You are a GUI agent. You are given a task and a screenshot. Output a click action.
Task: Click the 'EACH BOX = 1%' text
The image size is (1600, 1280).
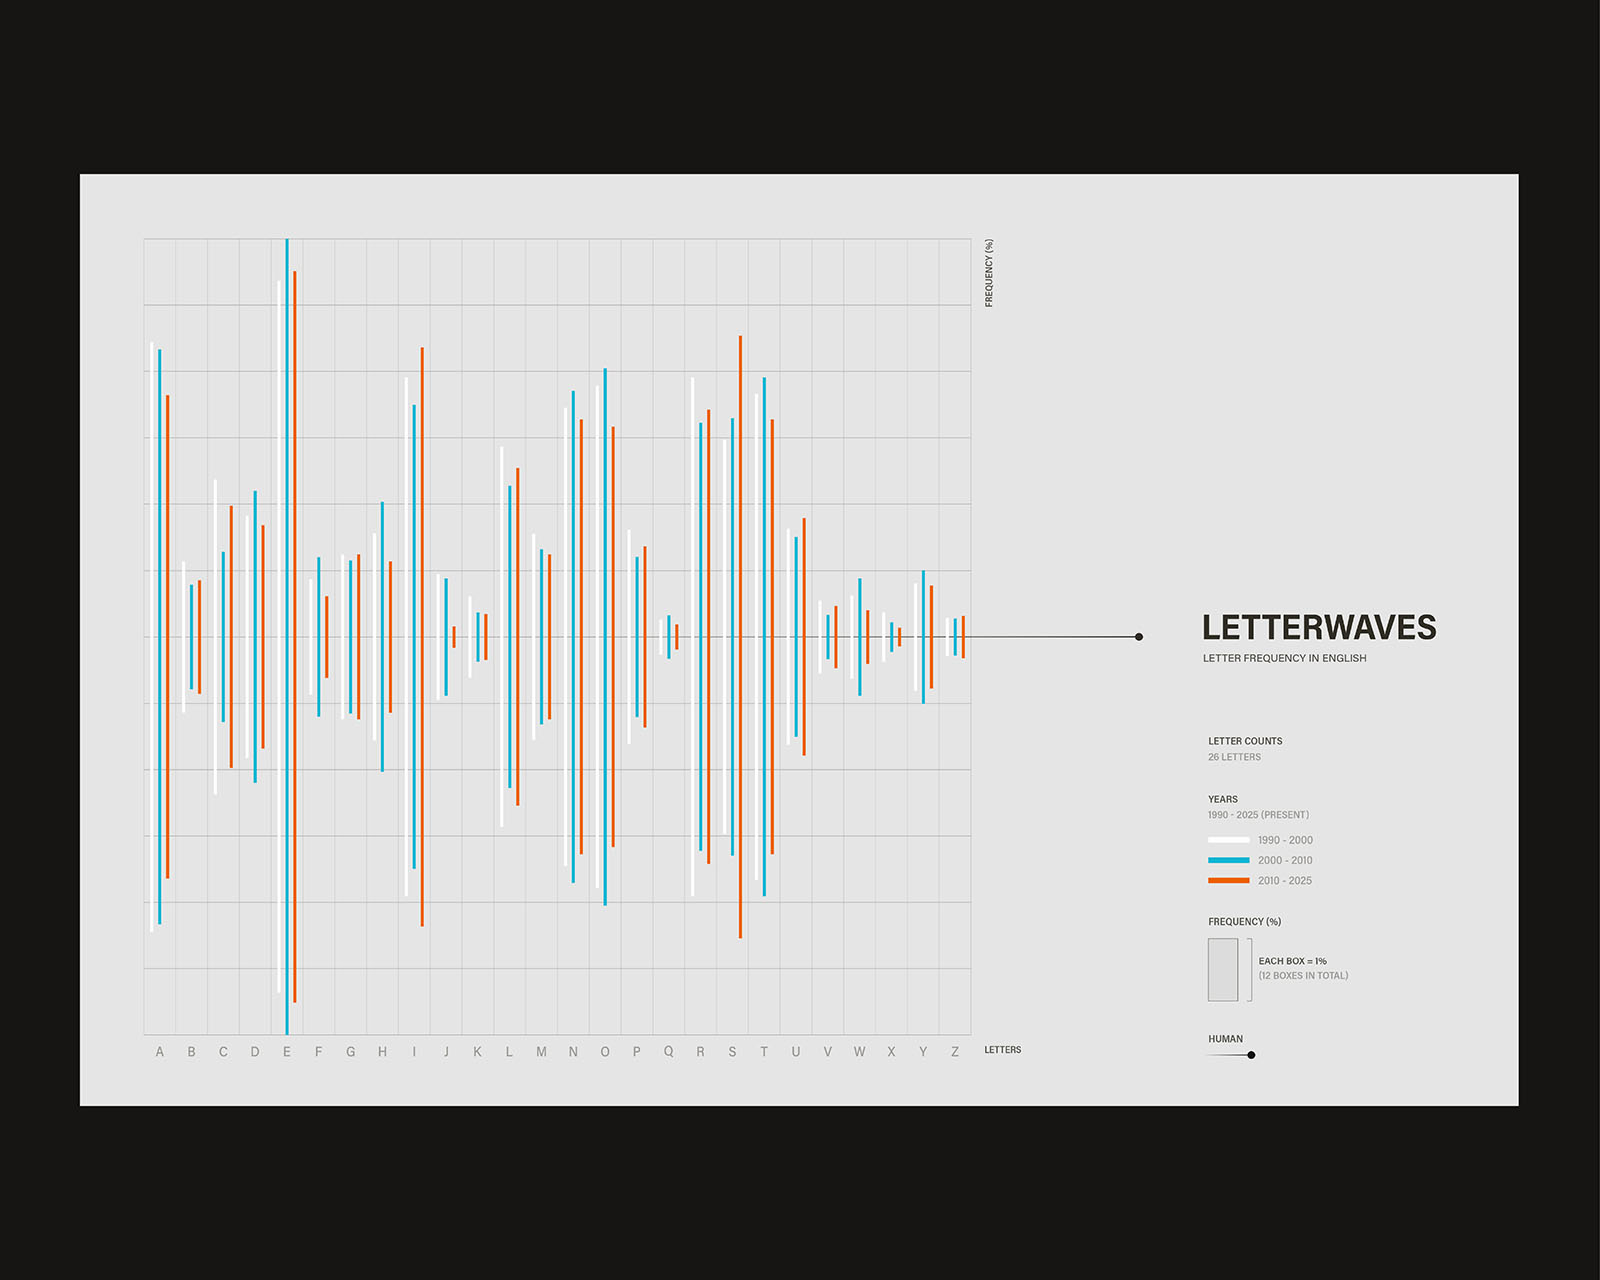[1292, 961]
